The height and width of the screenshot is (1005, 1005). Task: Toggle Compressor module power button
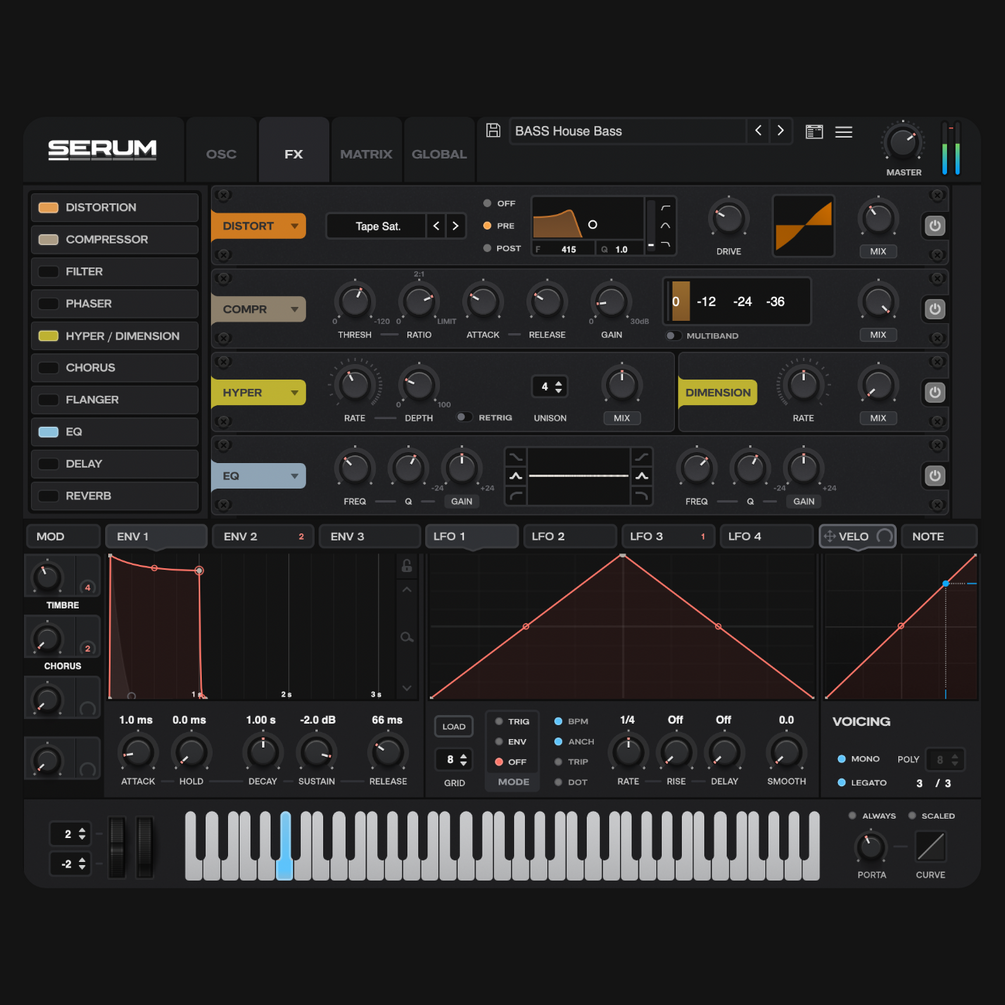point(934,309)
